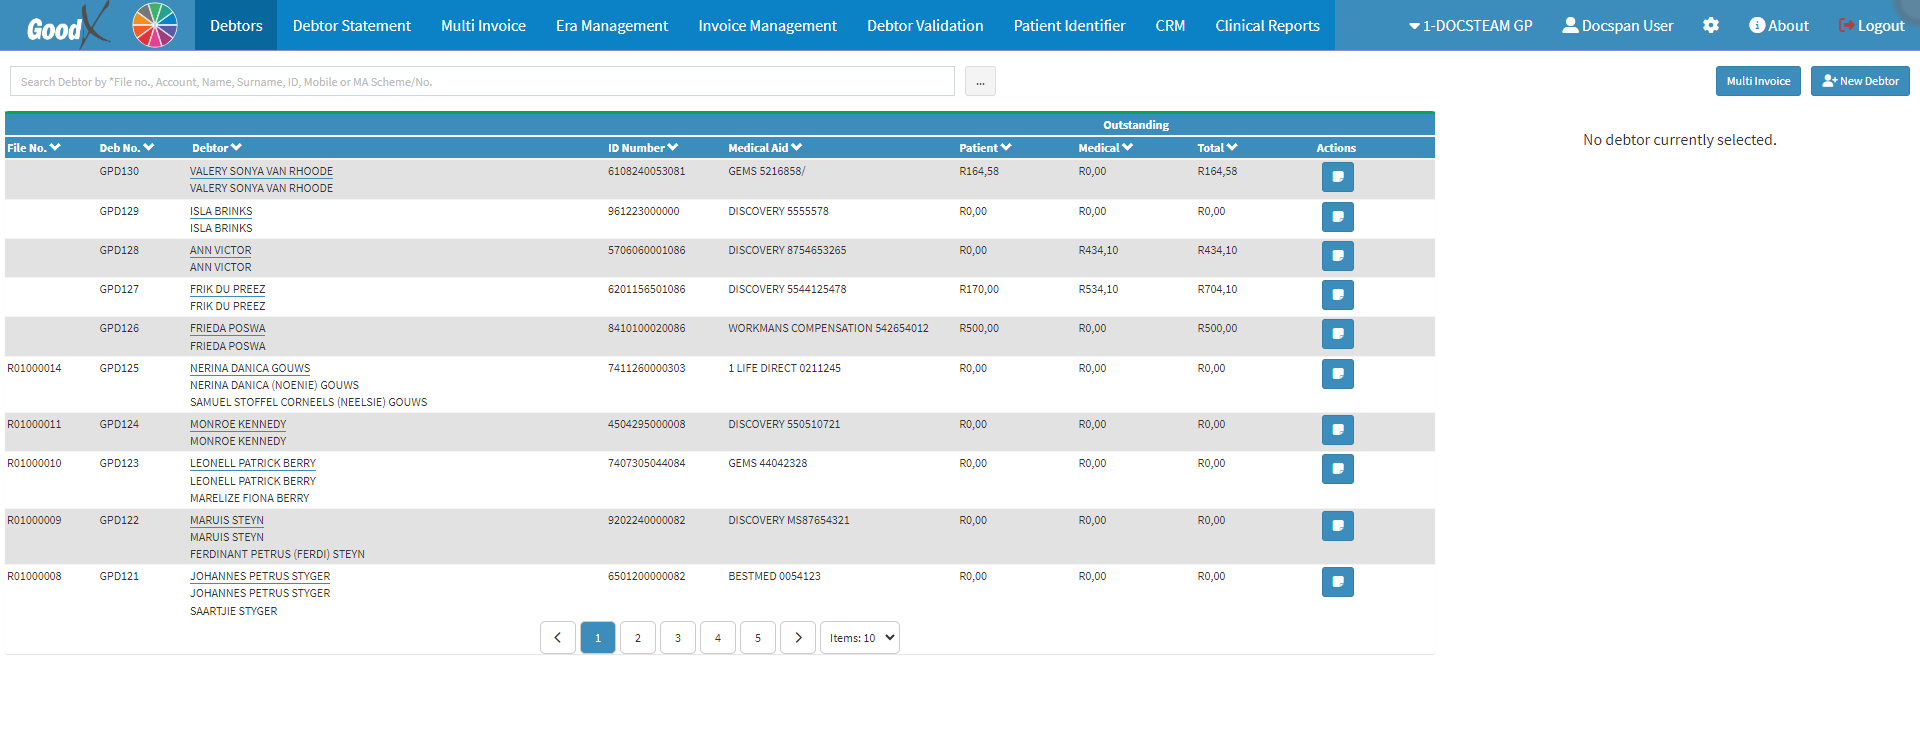Open action icon for Frieda Poswa row

click(1337, 334)
